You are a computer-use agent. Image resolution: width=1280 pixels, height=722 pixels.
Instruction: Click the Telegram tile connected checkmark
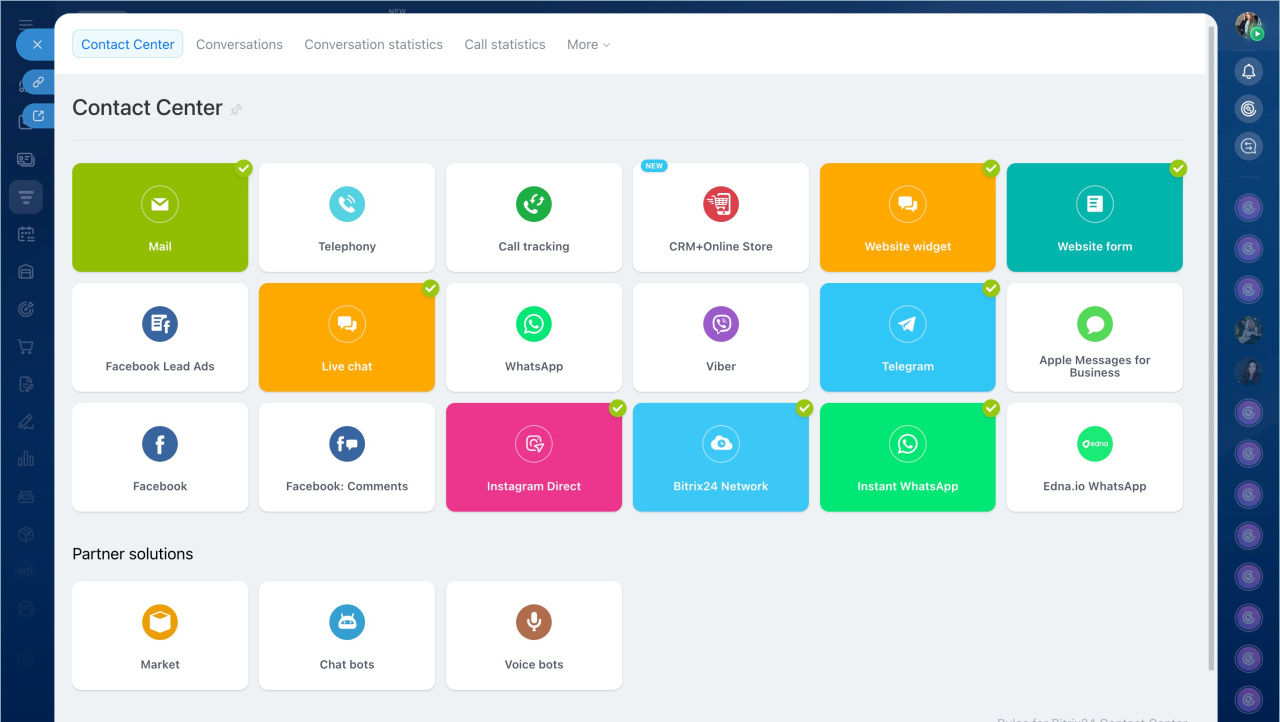(991, 288)
